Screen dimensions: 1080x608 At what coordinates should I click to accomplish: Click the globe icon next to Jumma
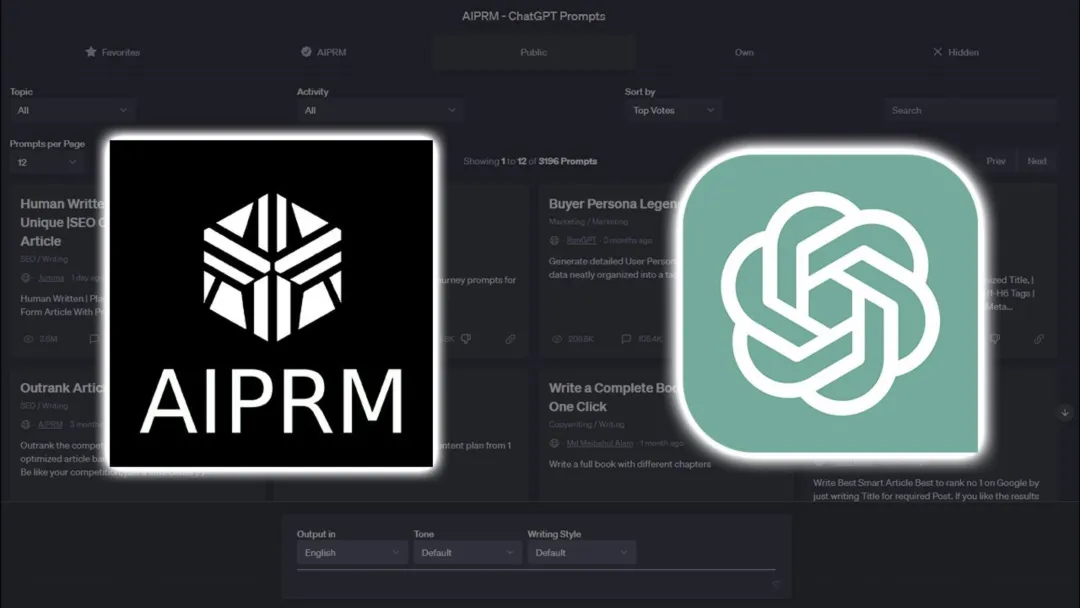tap(26, 278)
